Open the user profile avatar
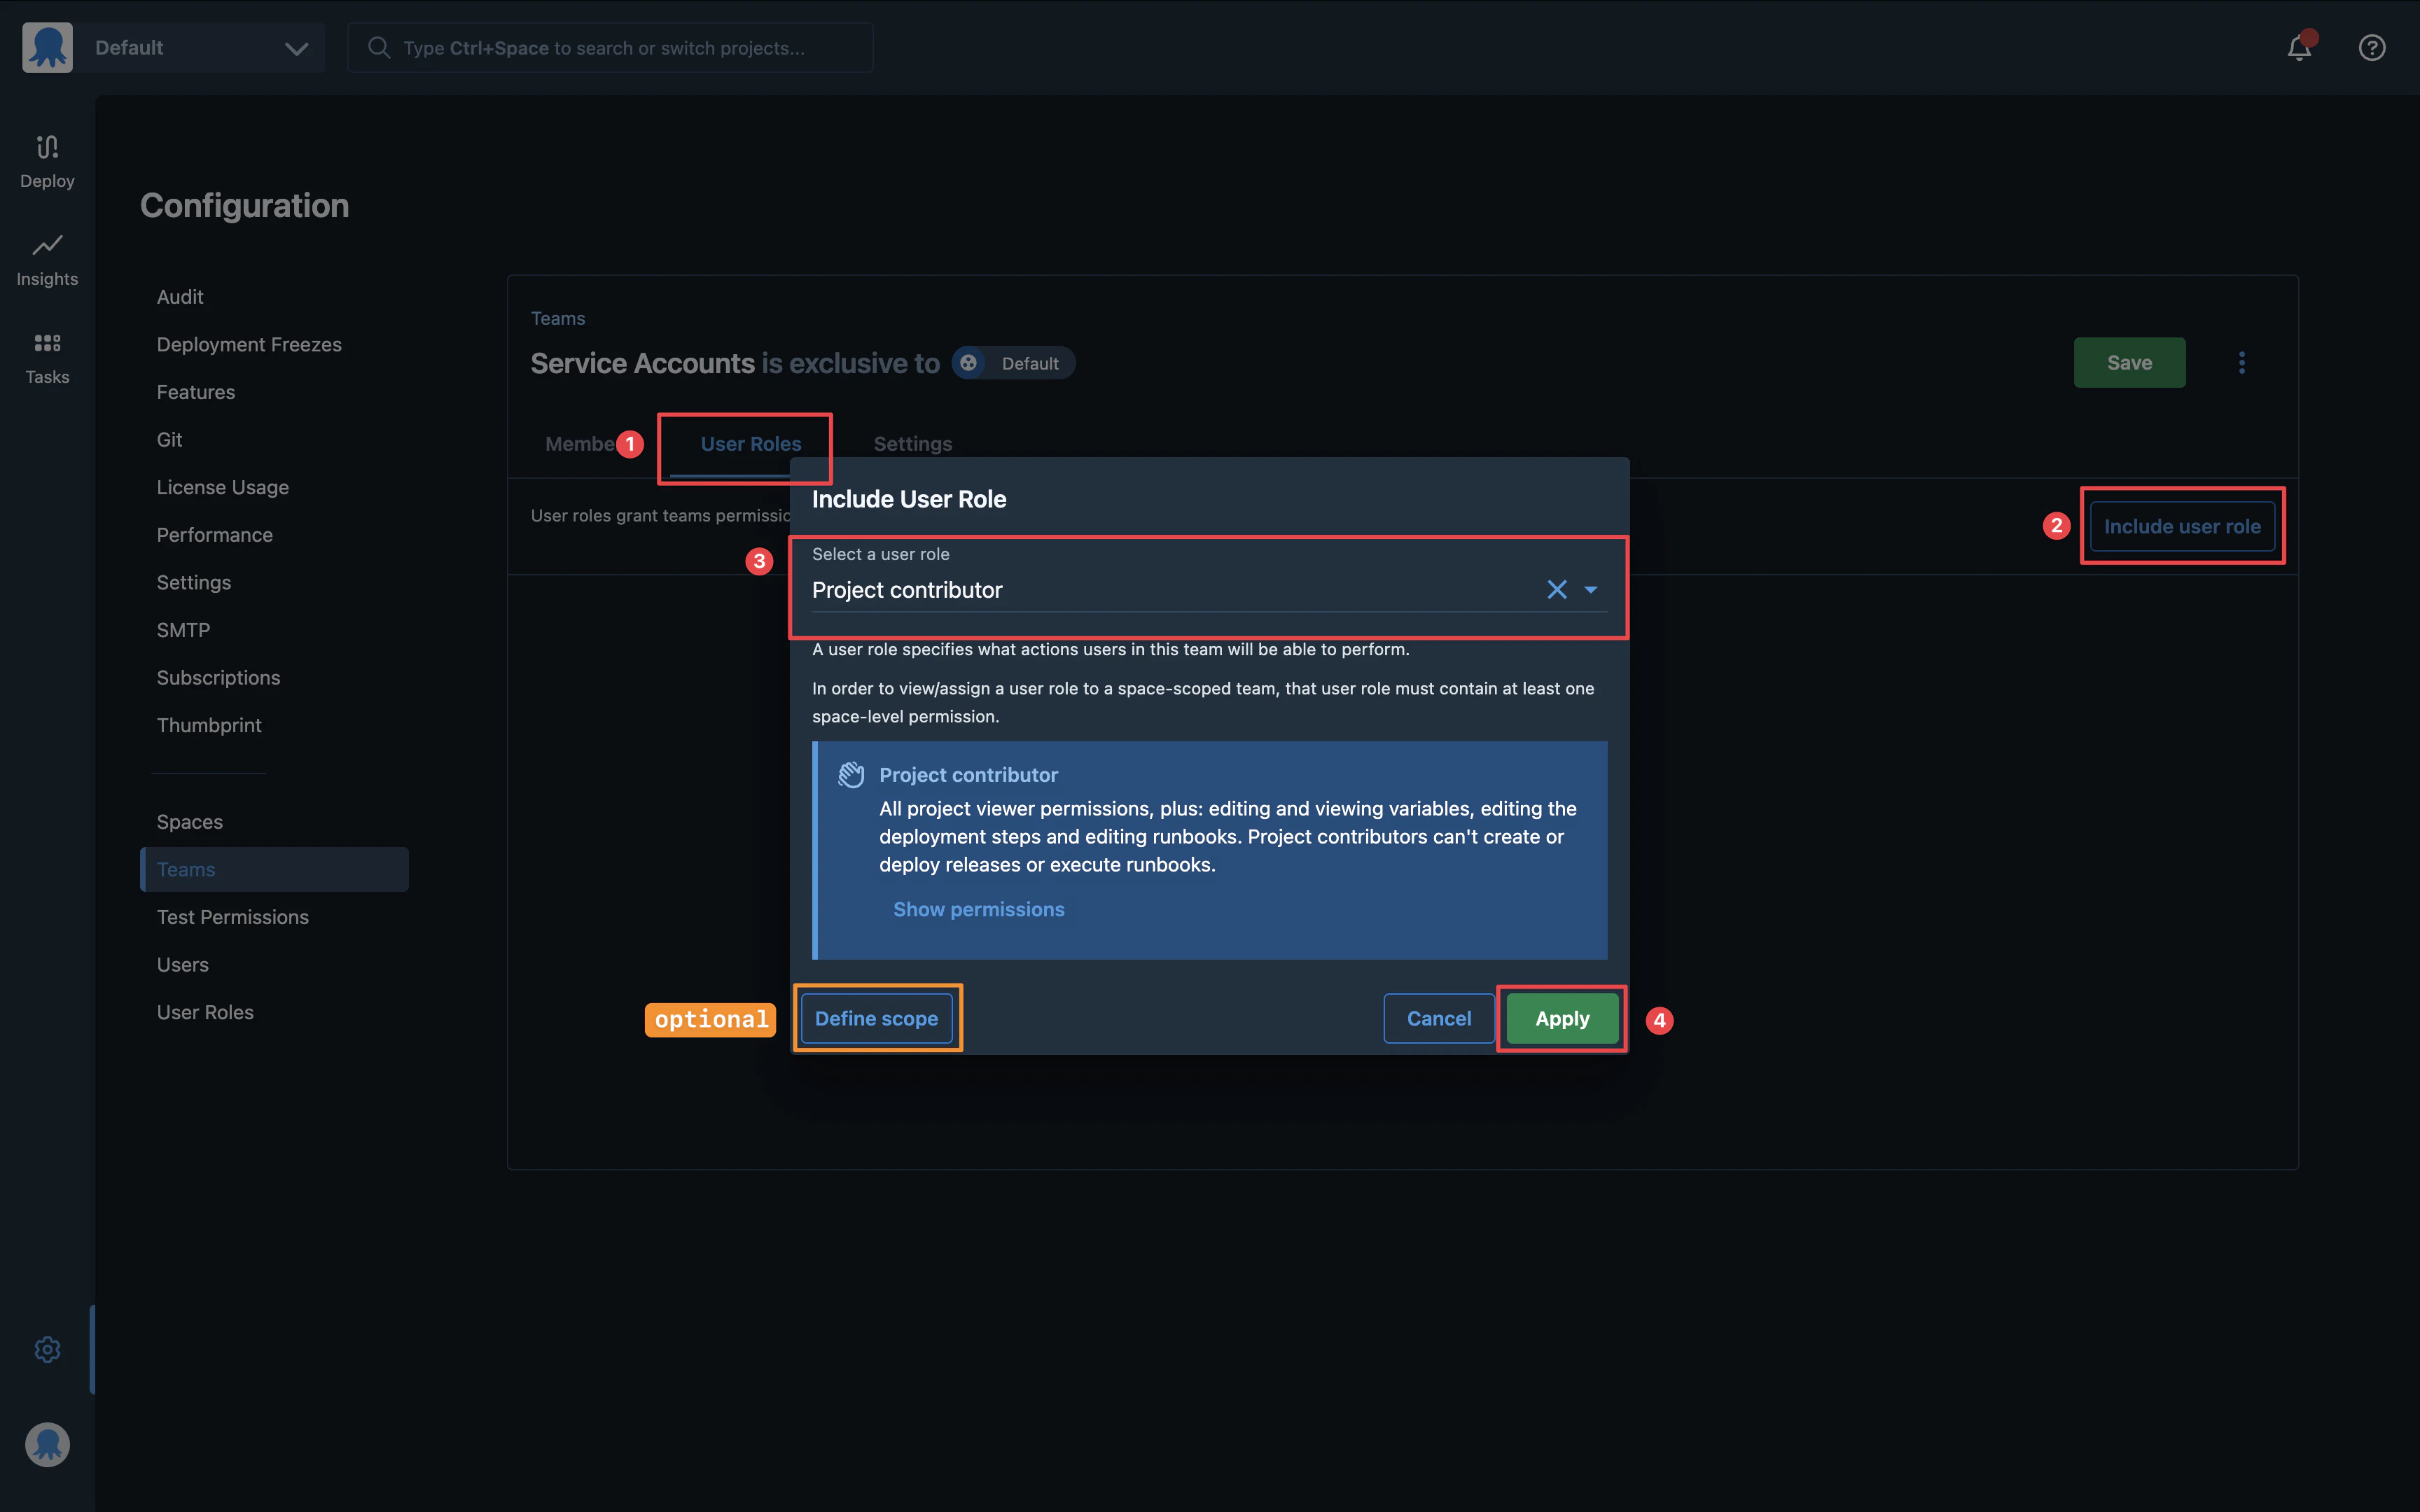The height and width of the screenshot is (1512, 2420). [47, 1444]
